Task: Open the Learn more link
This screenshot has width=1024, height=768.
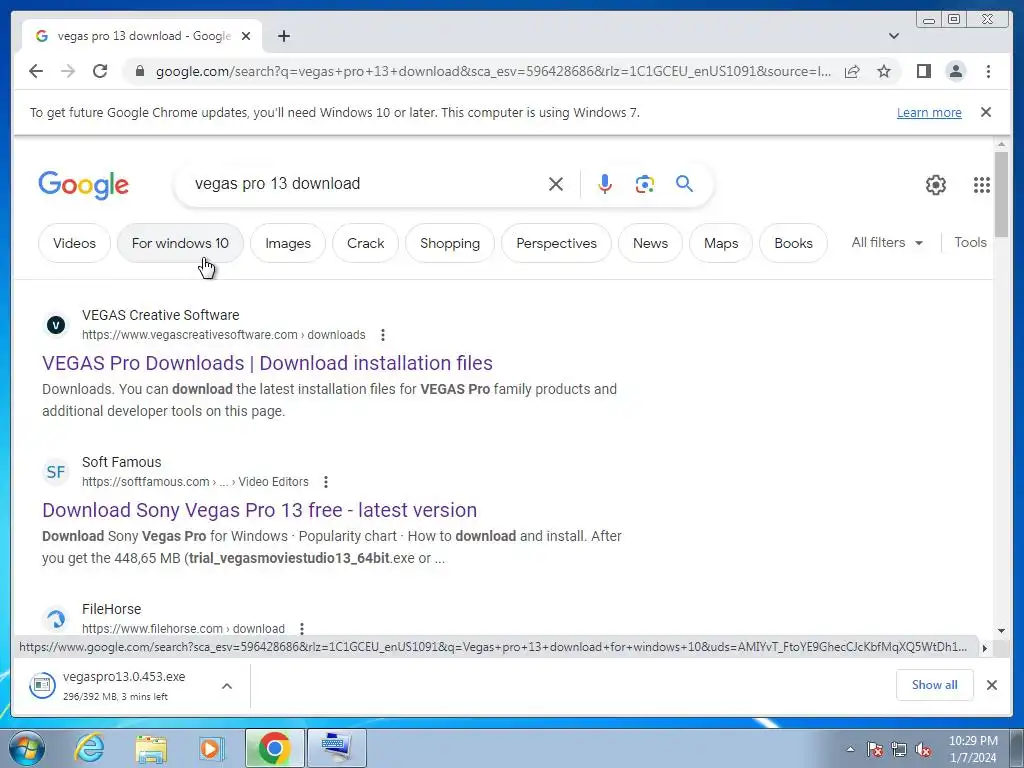Action: click(929, 112)
